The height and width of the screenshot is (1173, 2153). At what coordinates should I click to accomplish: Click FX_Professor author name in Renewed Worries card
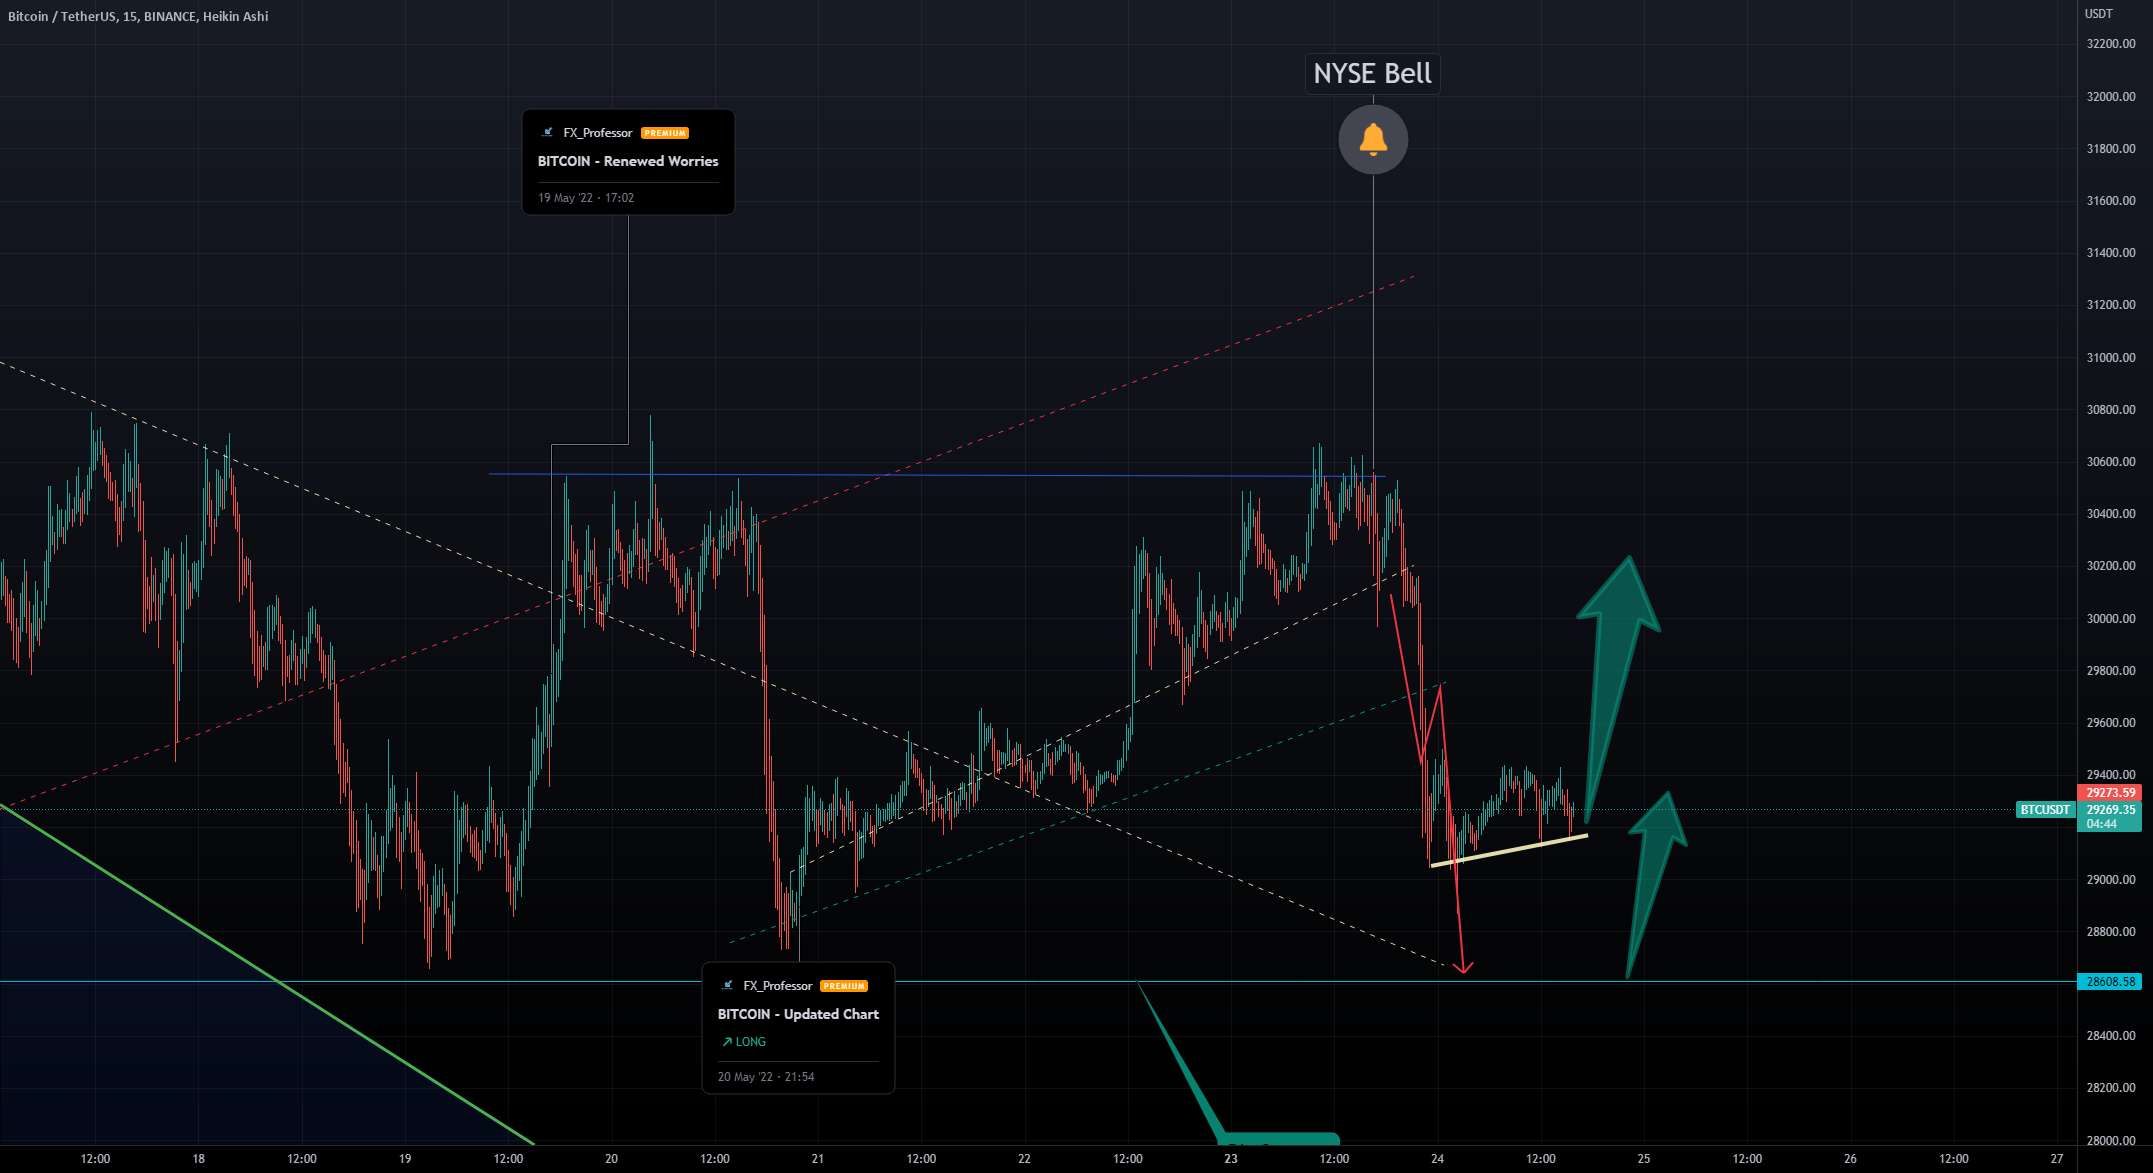coord(598,133)
